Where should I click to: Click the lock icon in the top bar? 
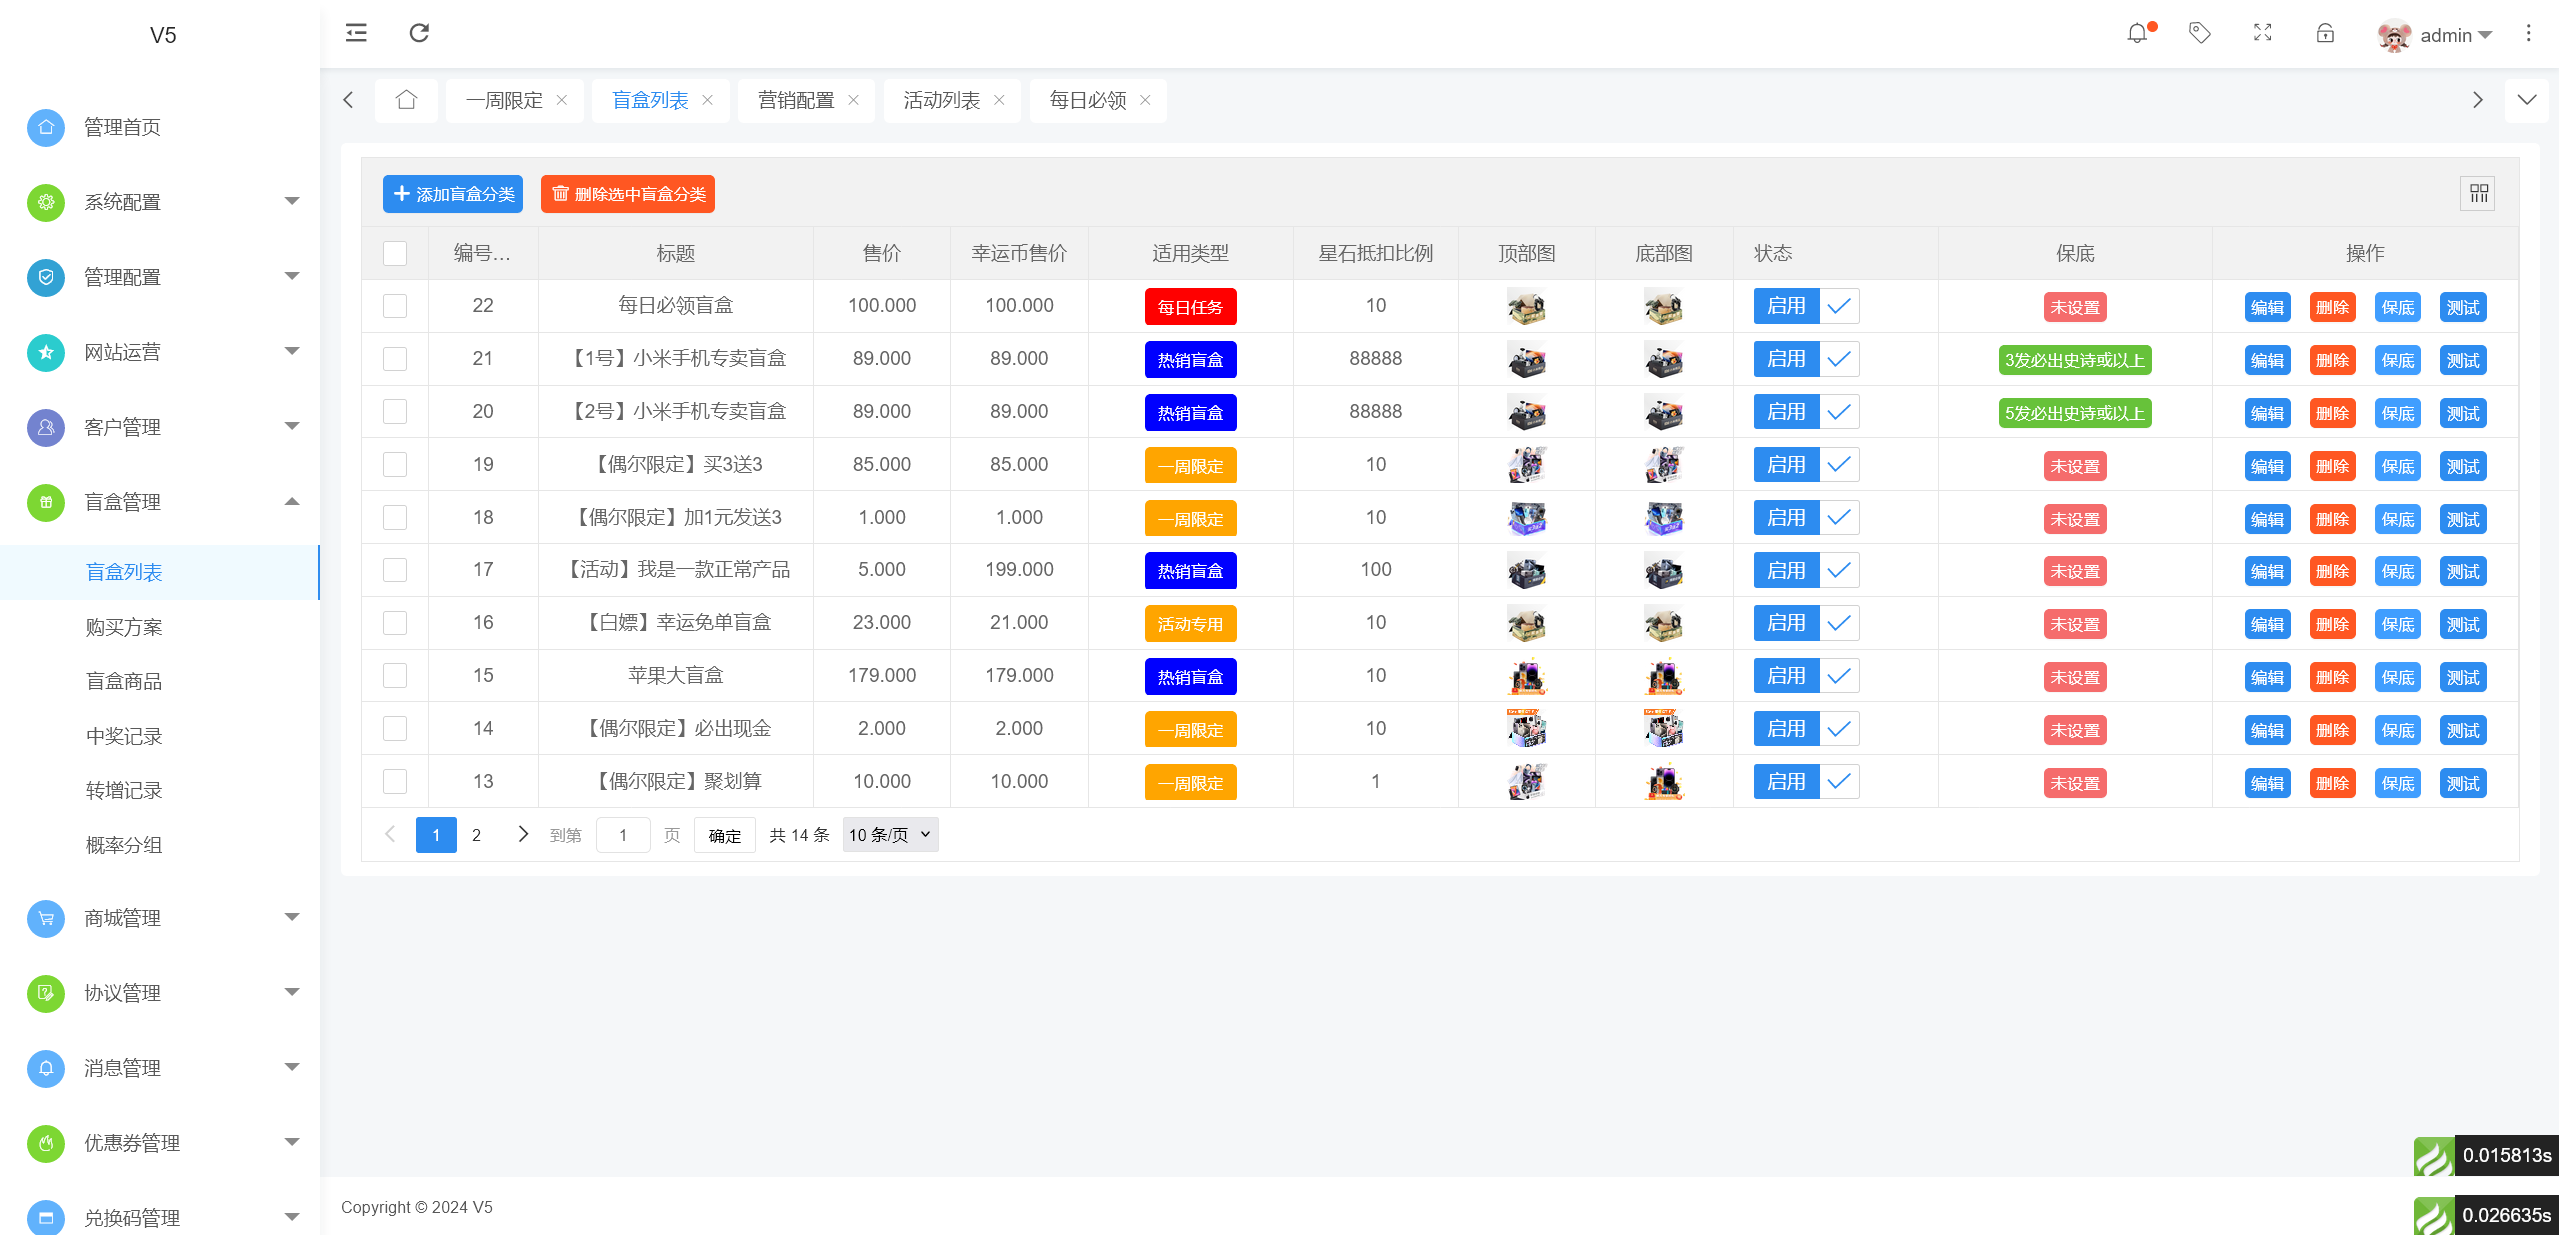pos(2325,33)
